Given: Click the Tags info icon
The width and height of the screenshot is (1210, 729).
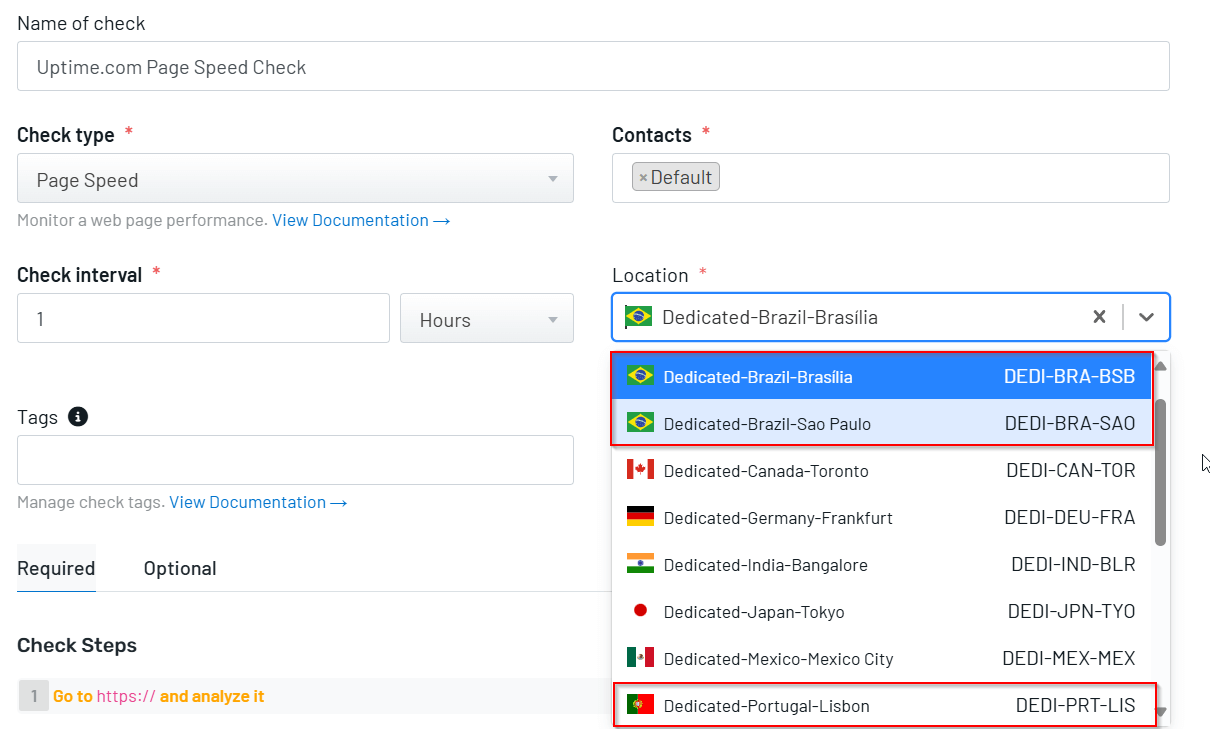Looking at the screenshot, I should [78, 417].
